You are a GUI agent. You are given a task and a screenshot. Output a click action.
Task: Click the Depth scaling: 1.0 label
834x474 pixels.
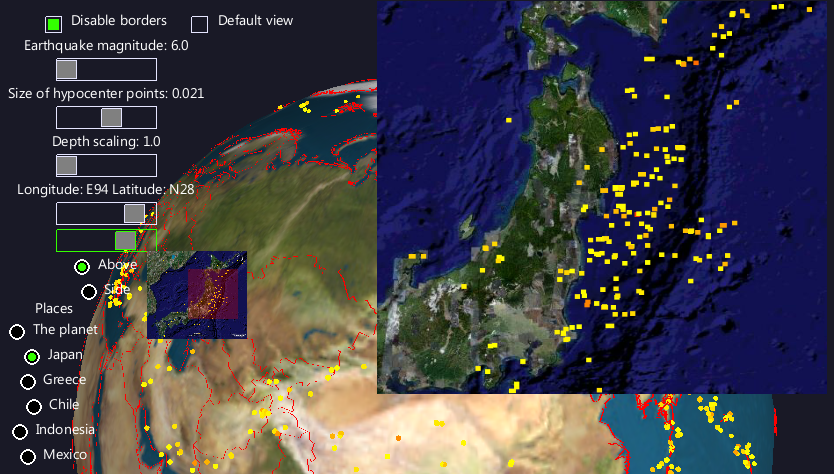[x=106, y=142]
